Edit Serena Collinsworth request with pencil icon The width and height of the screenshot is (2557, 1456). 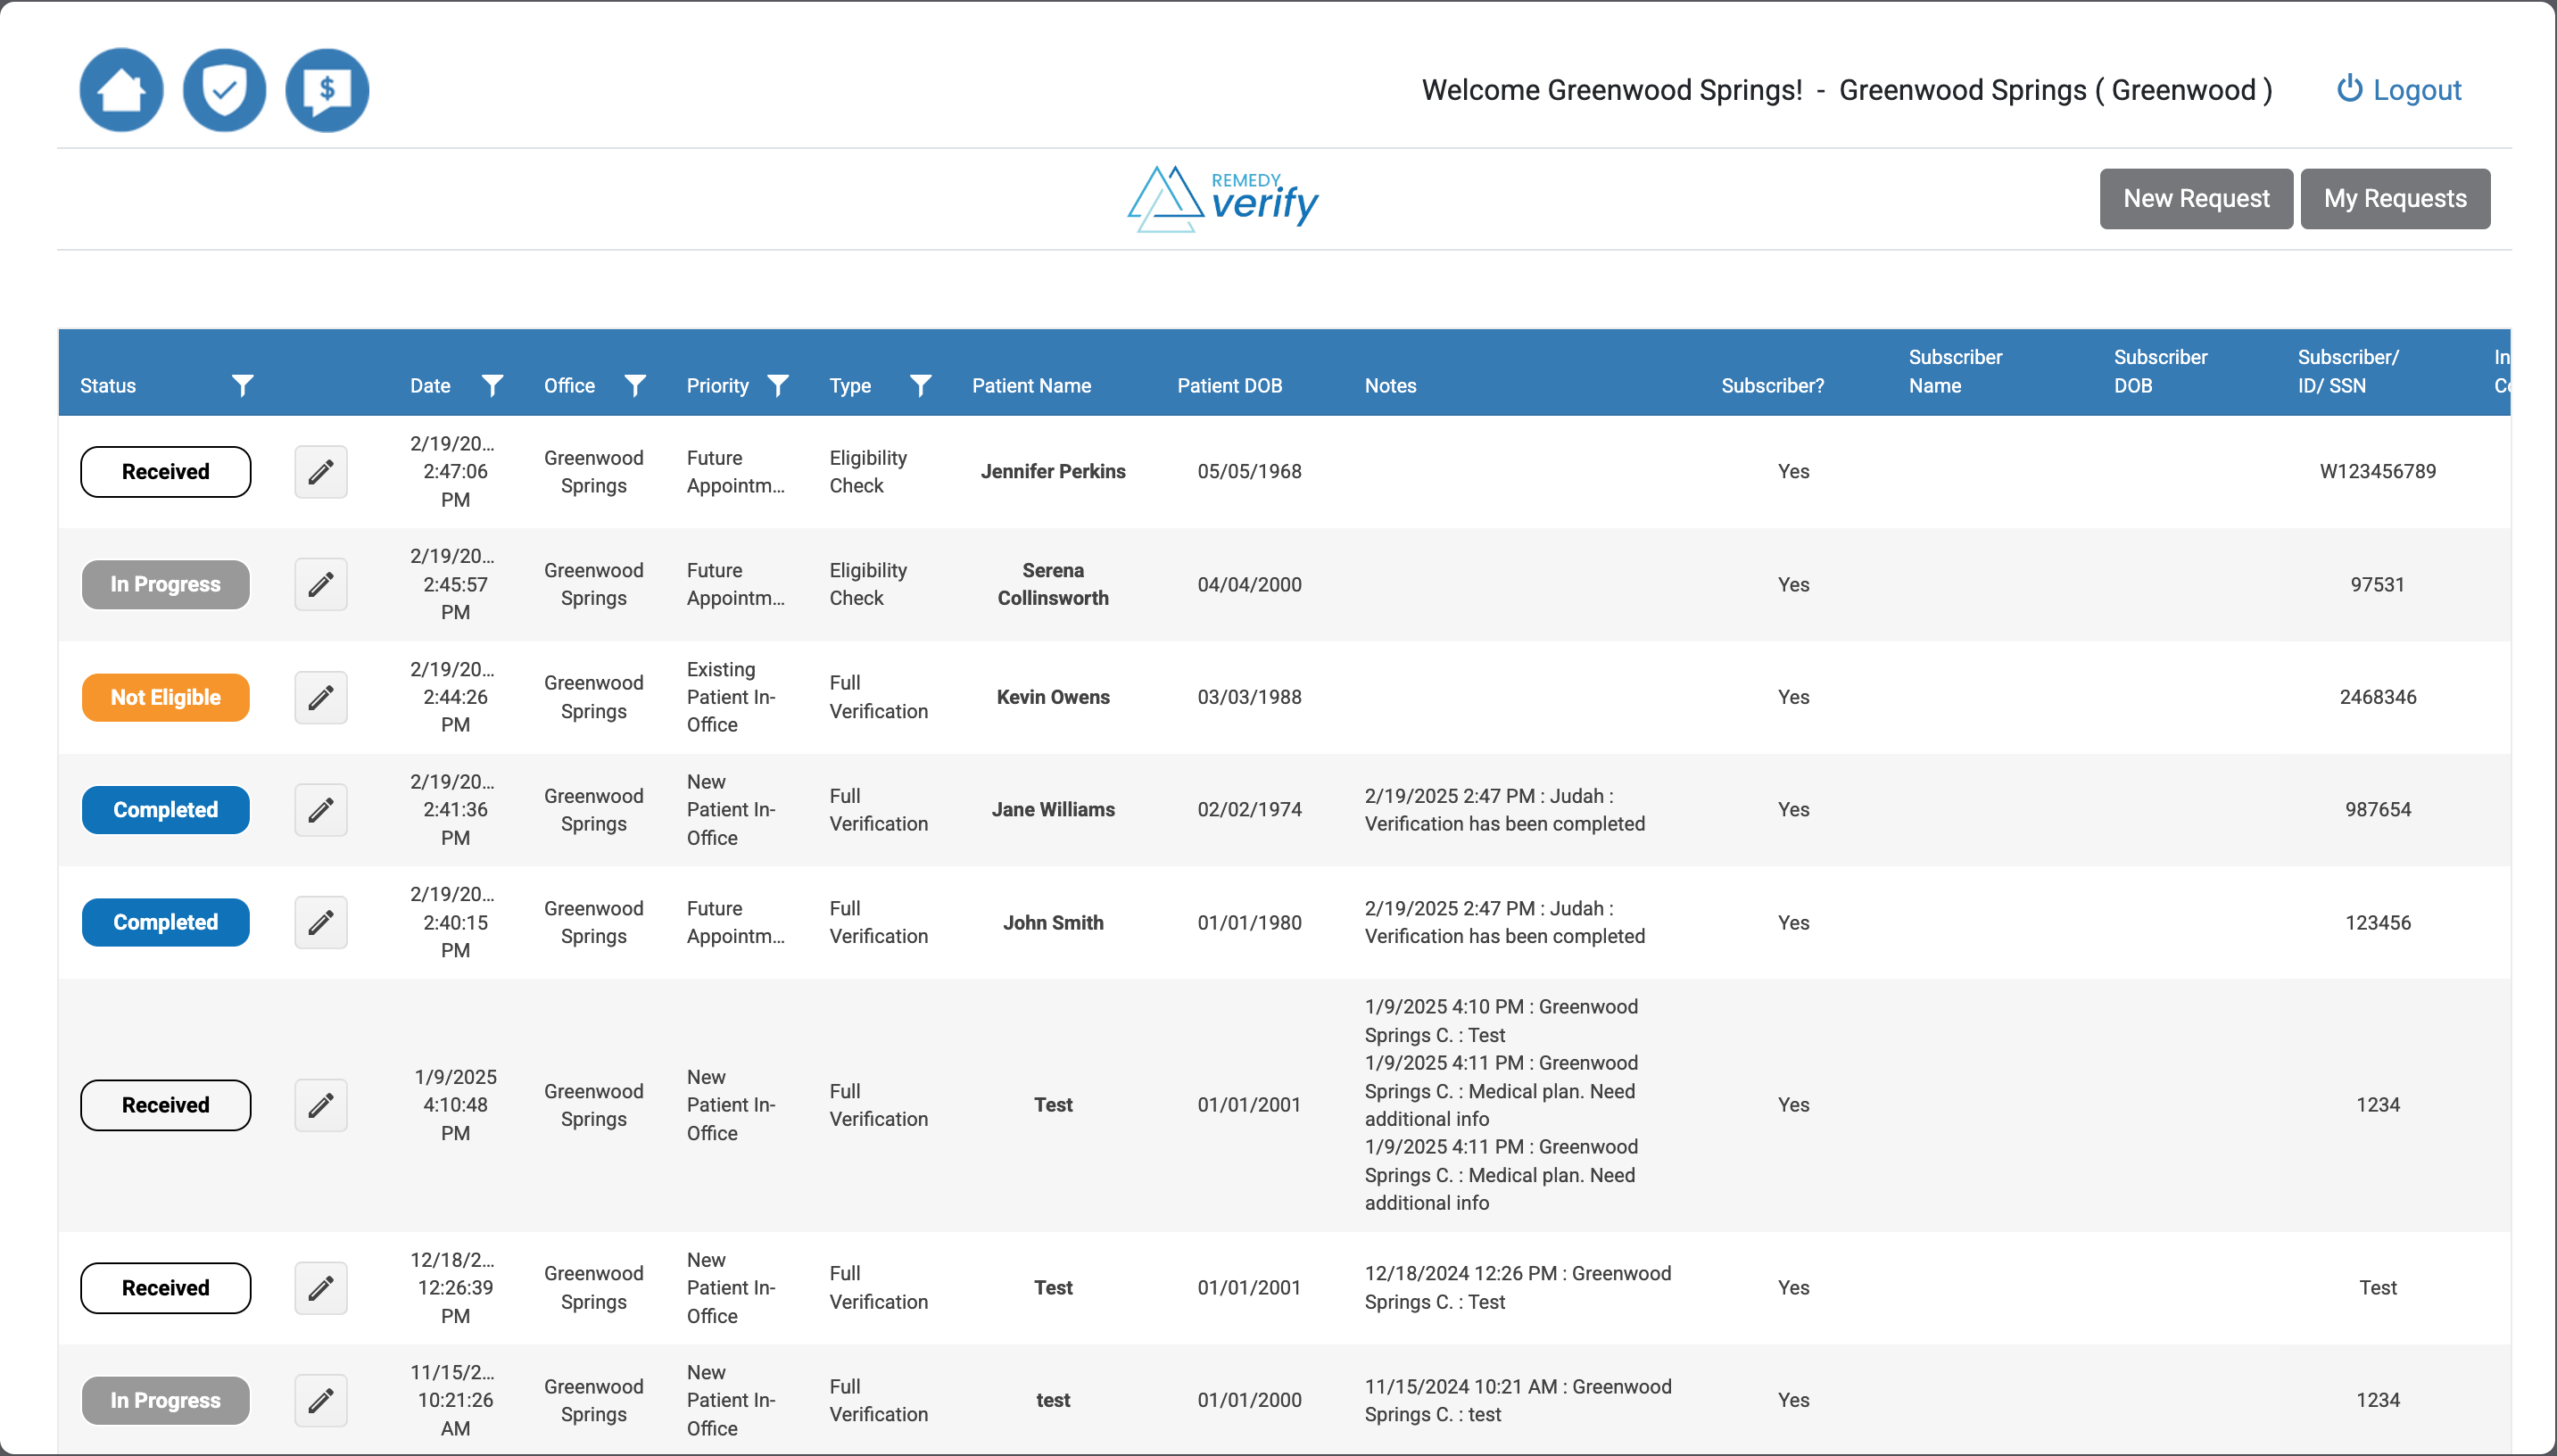pyautogui.click(x=320, y=584)
